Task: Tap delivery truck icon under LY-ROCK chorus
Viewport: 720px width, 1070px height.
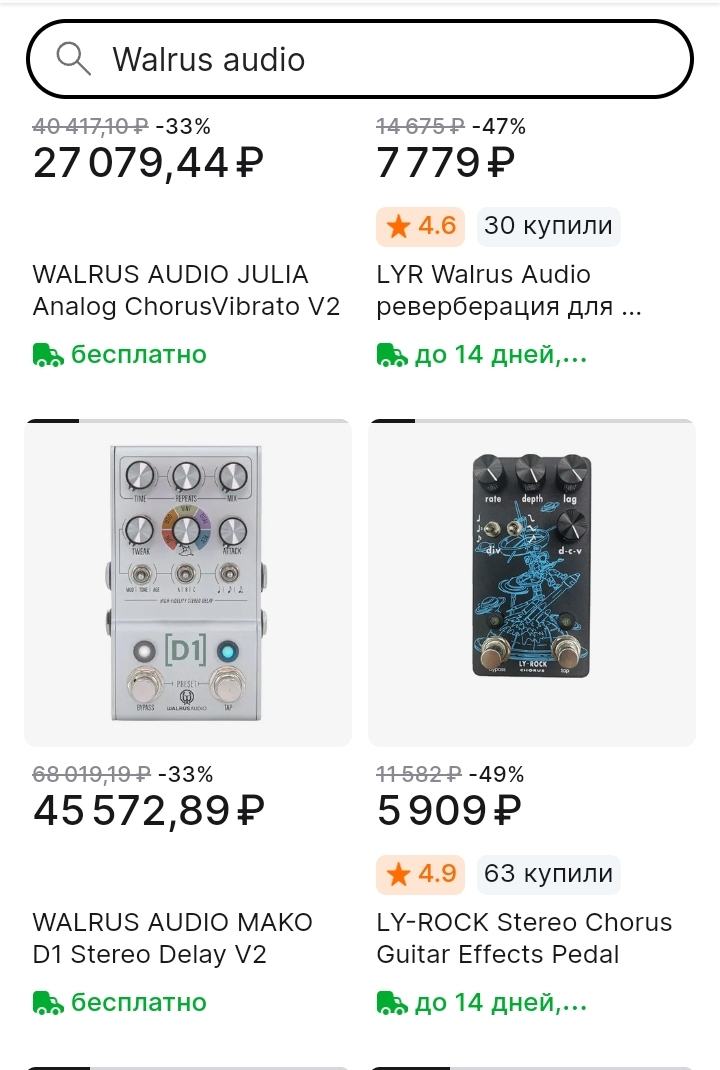Action: click(x=392, y=1002)
